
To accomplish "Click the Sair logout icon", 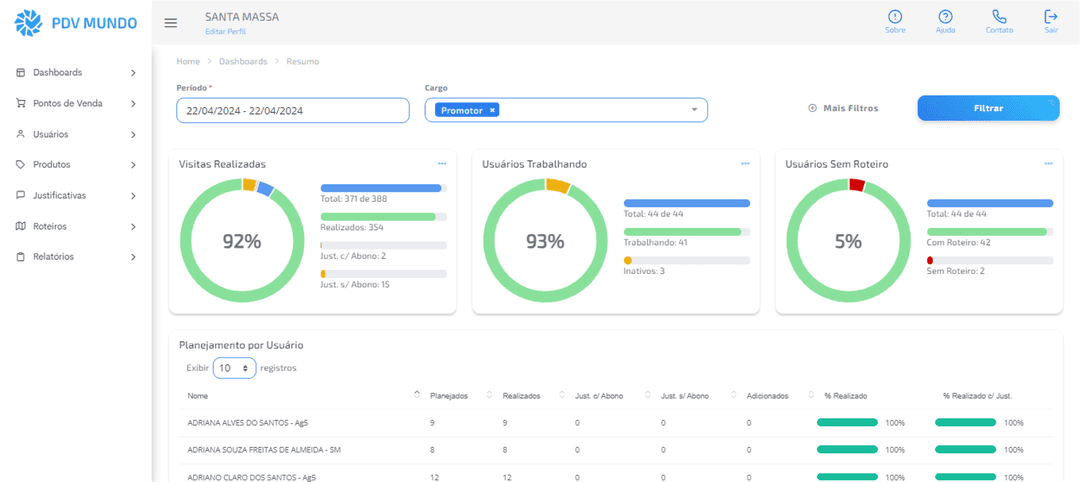I will [x=1051, y=17].
